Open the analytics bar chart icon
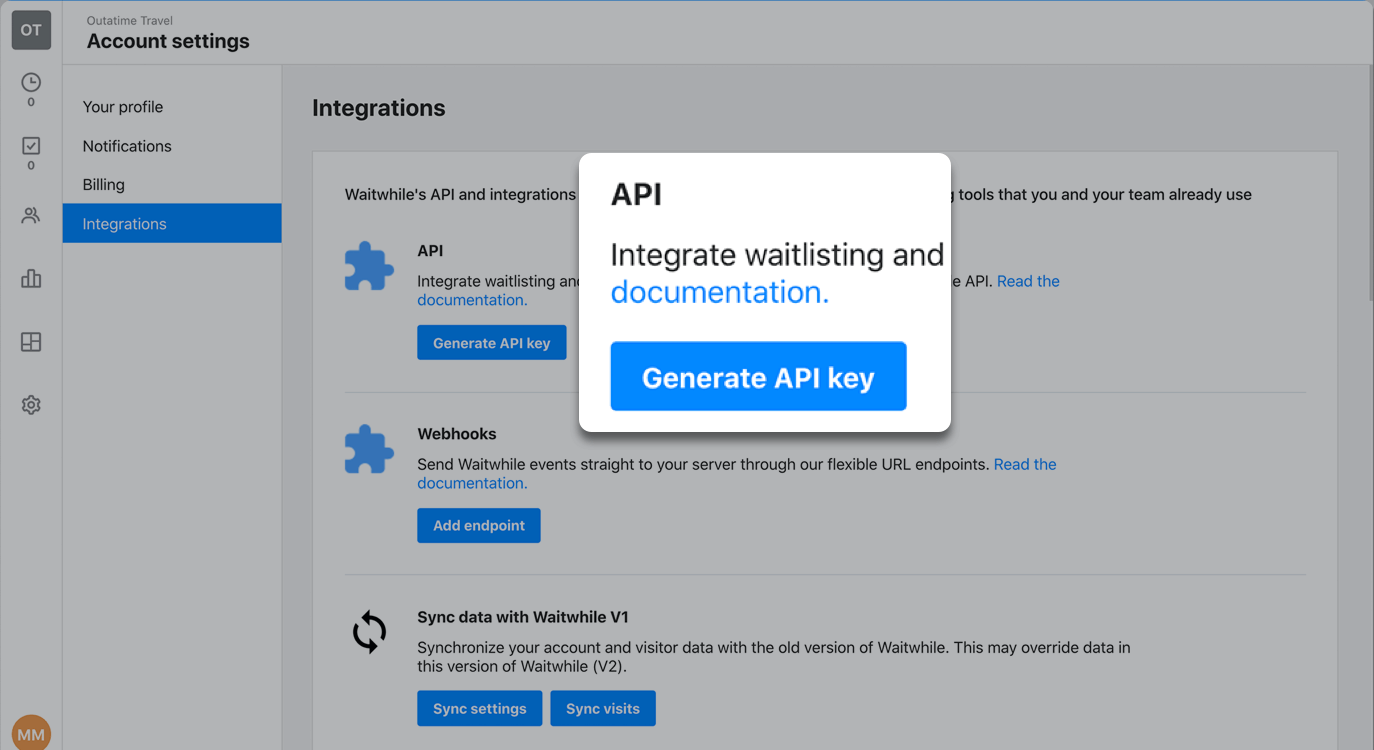Screen dimensions: 1374x750 tap(31, 278)
